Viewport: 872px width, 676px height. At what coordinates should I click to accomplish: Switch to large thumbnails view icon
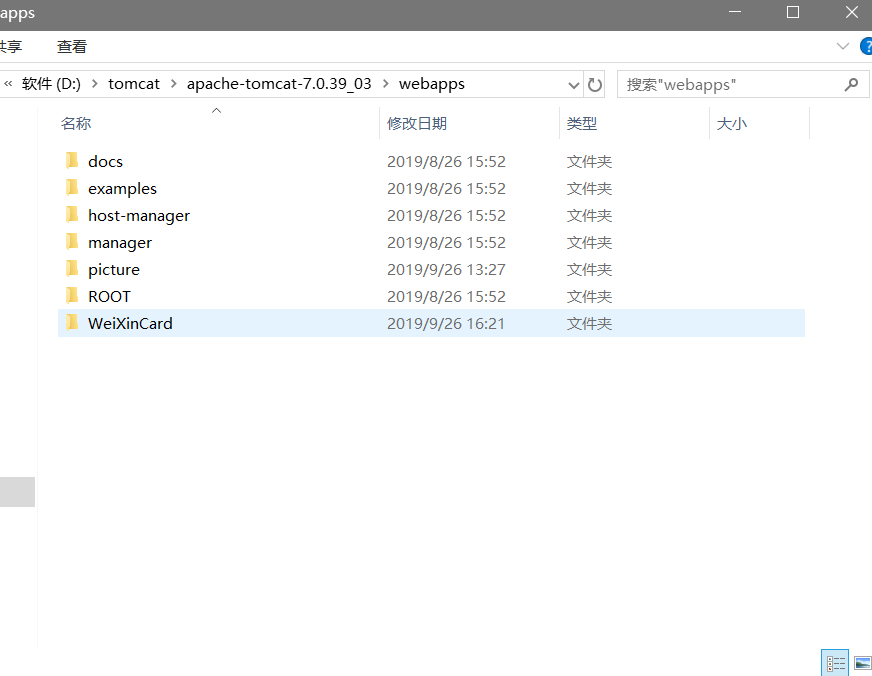[x=863, y=663]
